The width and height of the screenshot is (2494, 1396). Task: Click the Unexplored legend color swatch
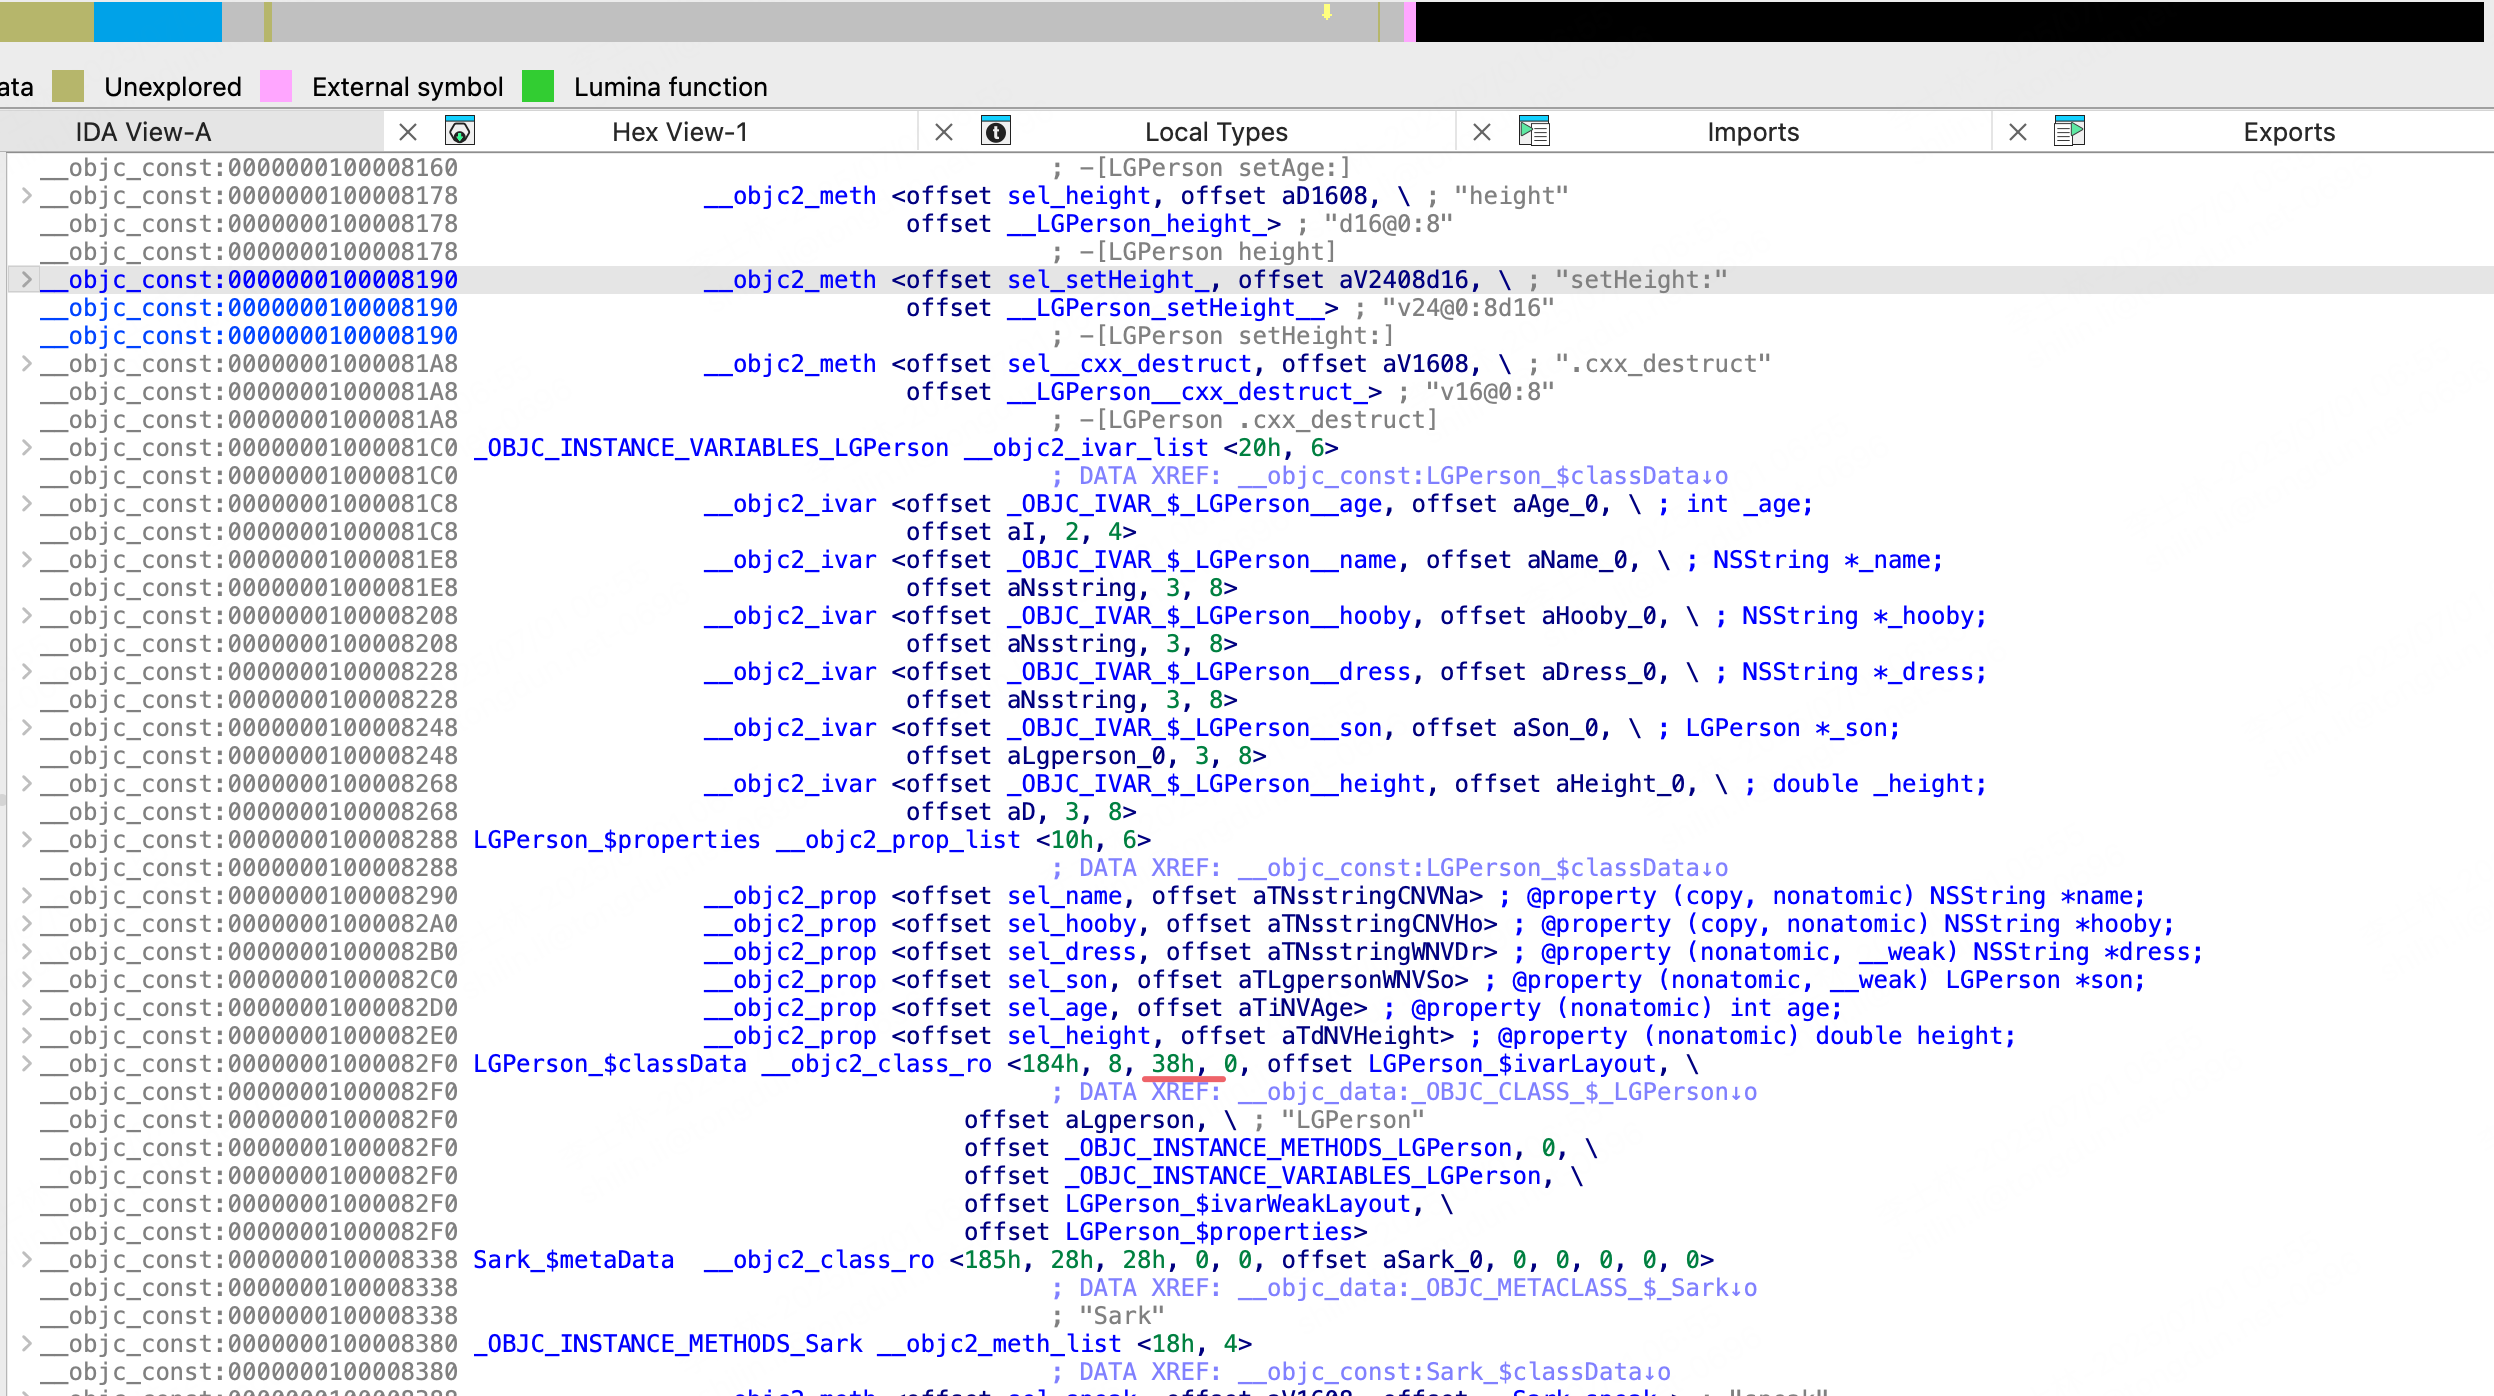[x=68, y=87]
